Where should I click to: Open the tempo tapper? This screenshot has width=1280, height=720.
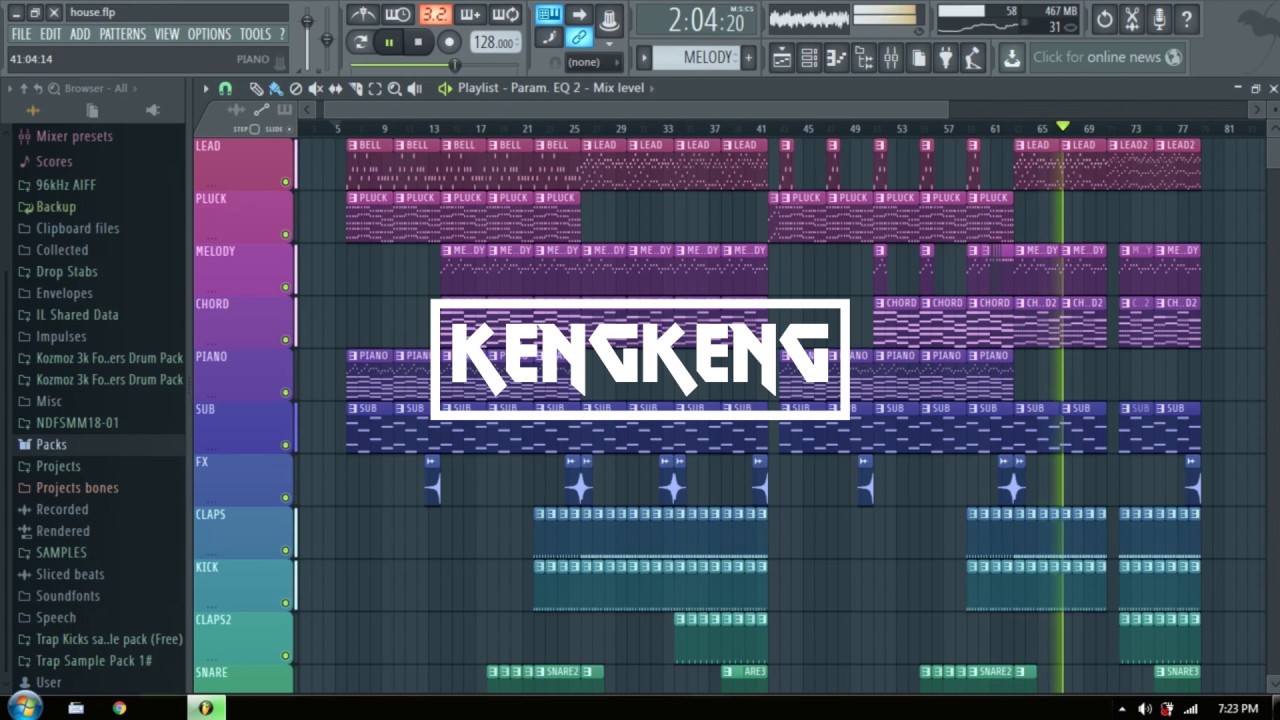click(x=972, y=58)
